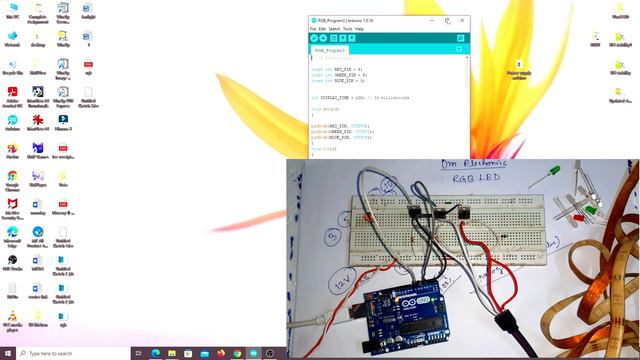Open Microsoft Edge from the taskbar
This screenshot has height=360, width=640.
pos(156,353)
